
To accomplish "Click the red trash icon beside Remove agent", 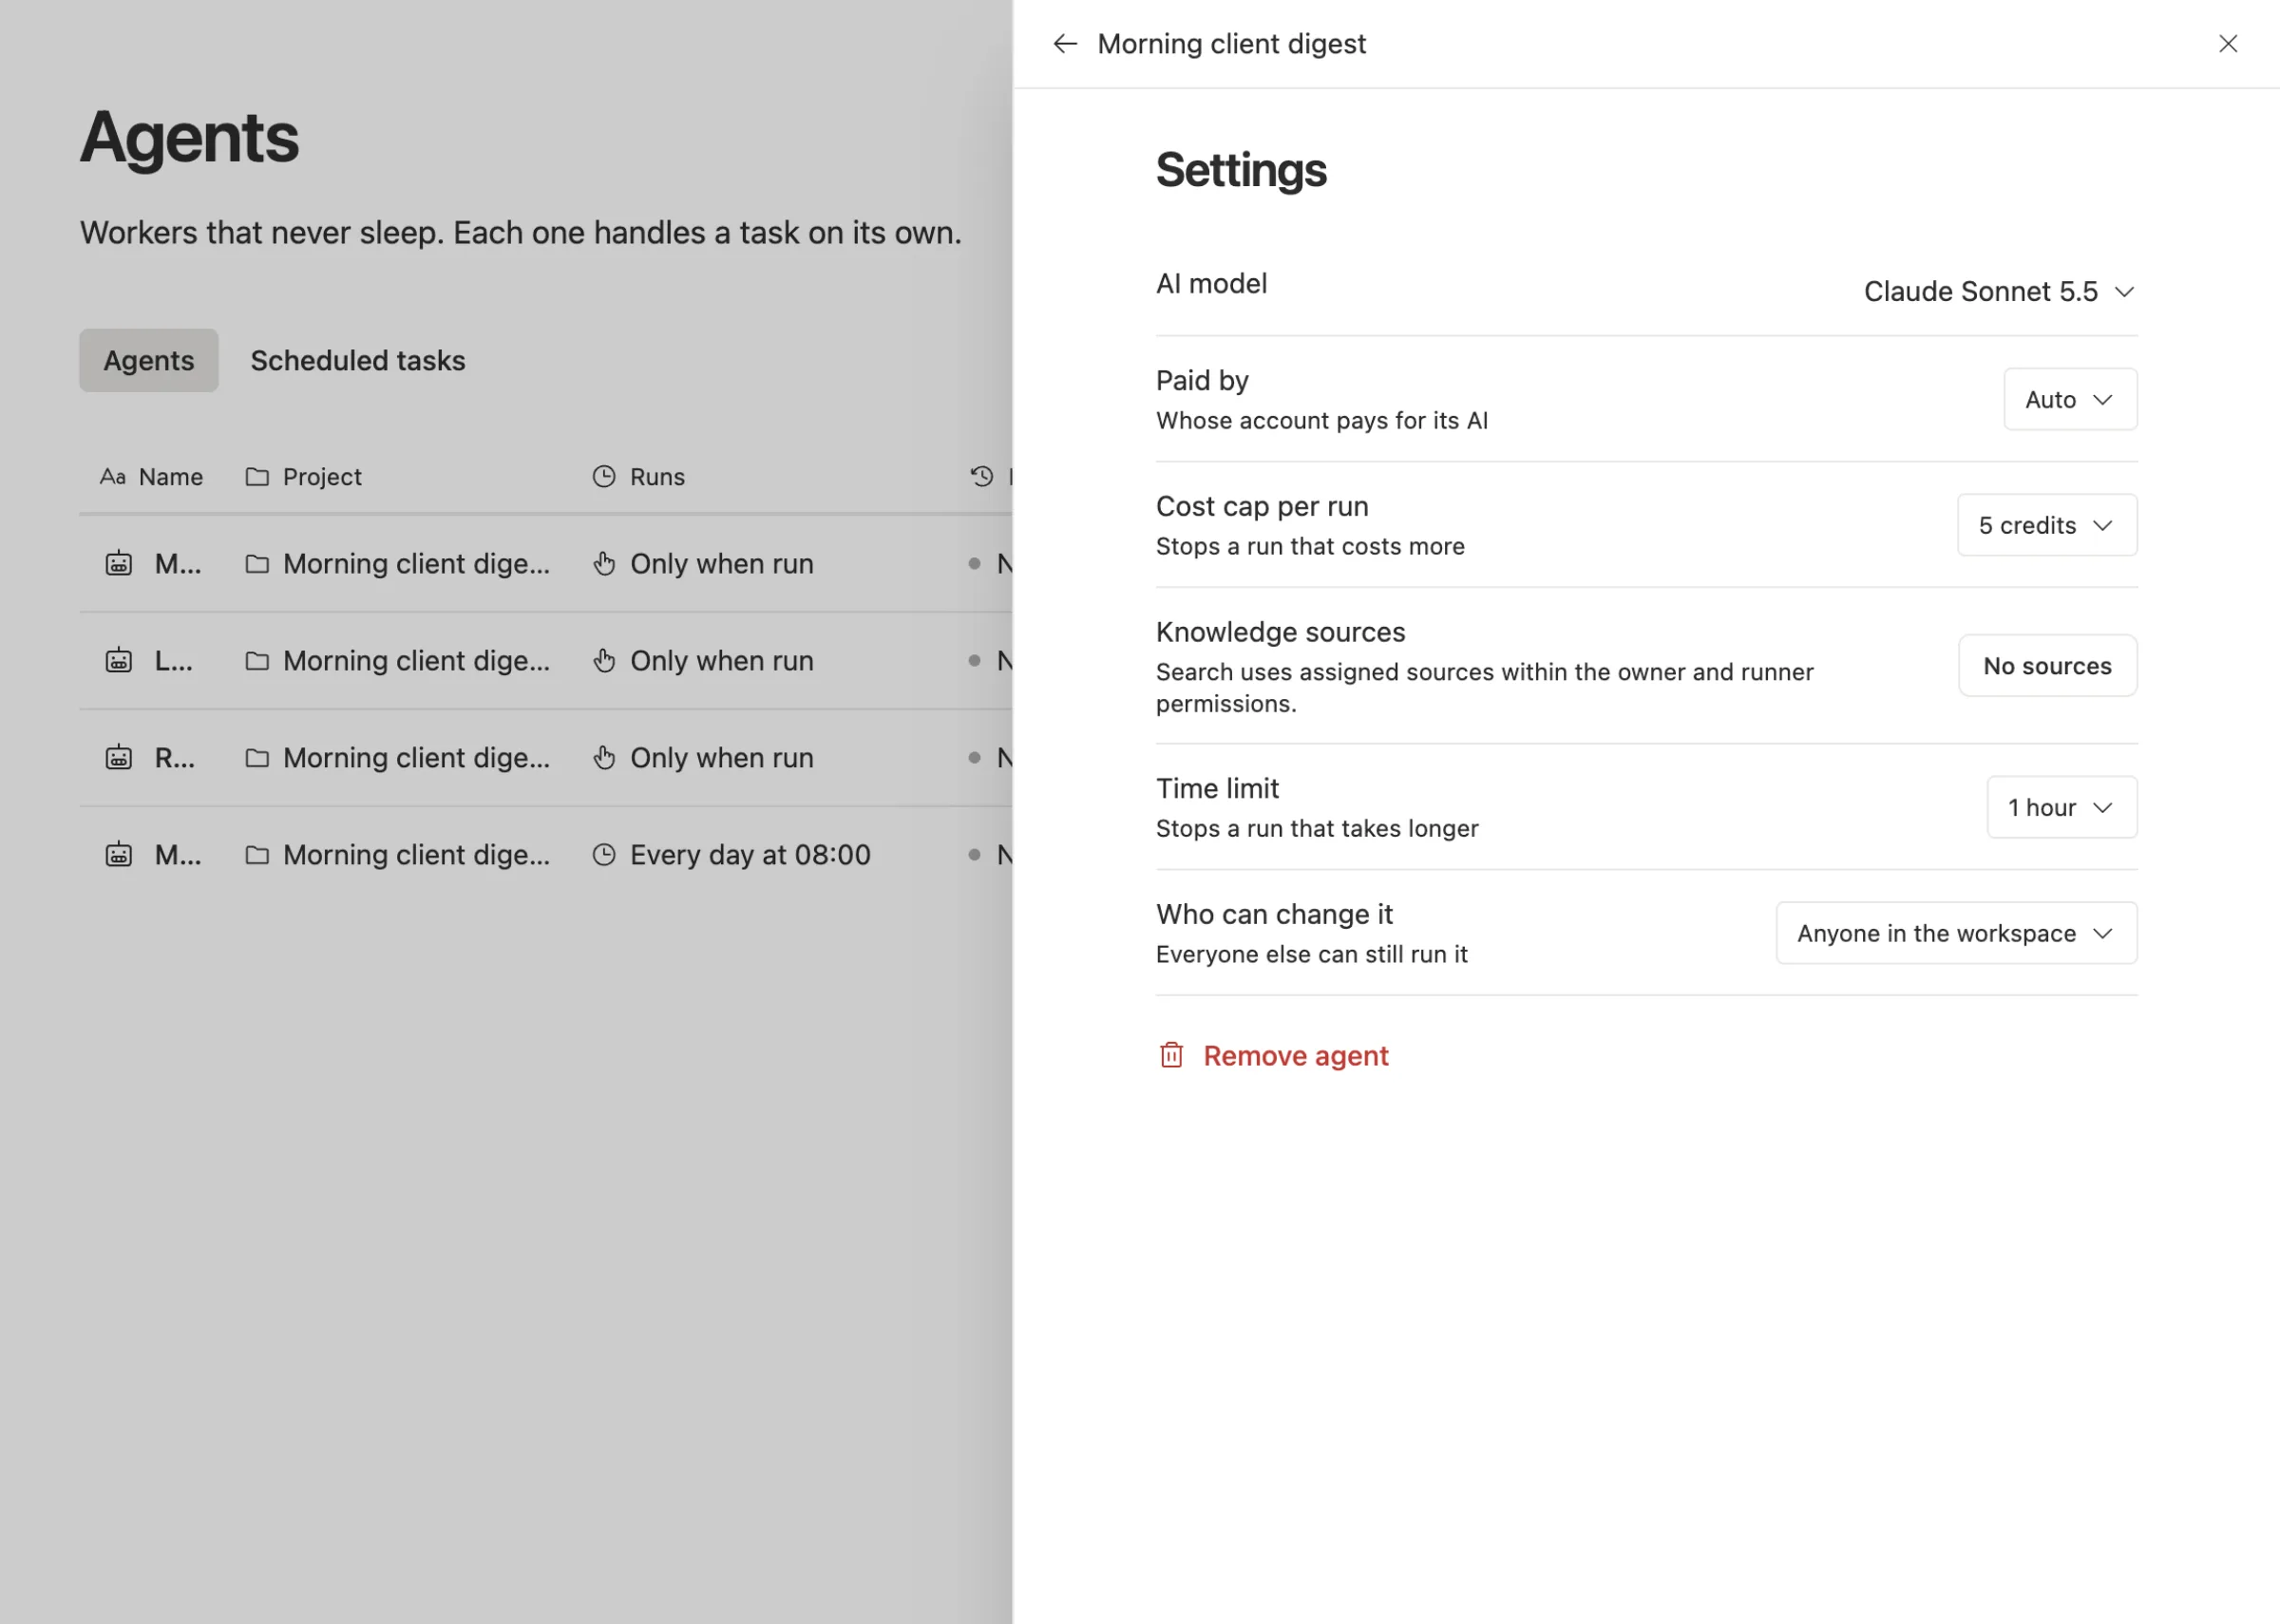I will point(1171,1056).
